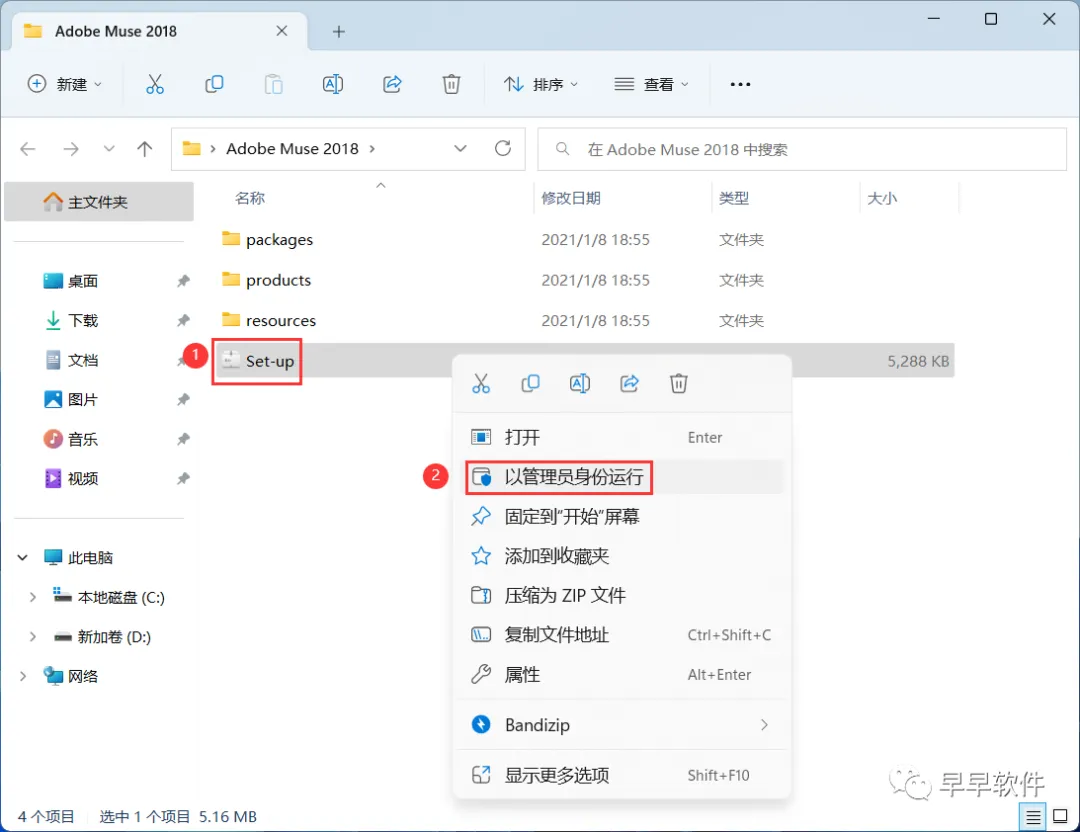
Task: Click search box for Adobe Muse 2018
Action: point(802,149)
